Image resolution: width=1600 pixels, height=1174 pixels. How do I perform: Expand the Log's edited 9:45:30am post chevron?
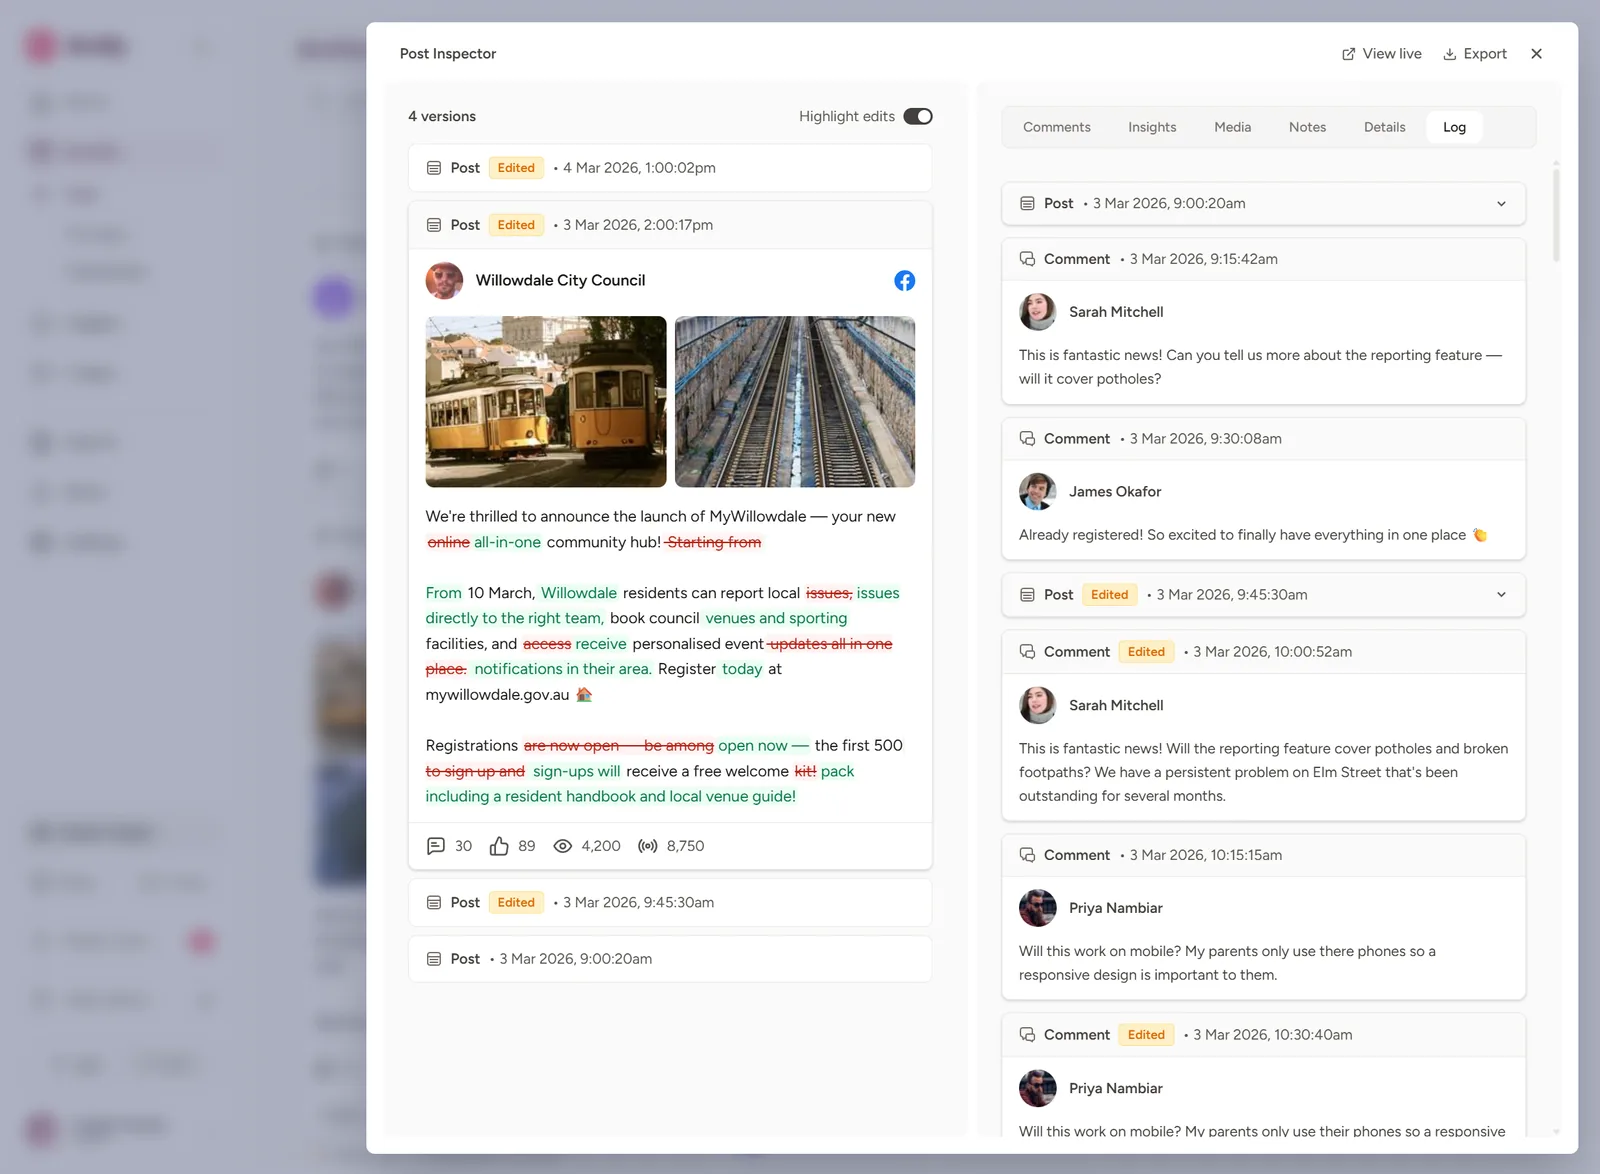tap(1501, 595)
